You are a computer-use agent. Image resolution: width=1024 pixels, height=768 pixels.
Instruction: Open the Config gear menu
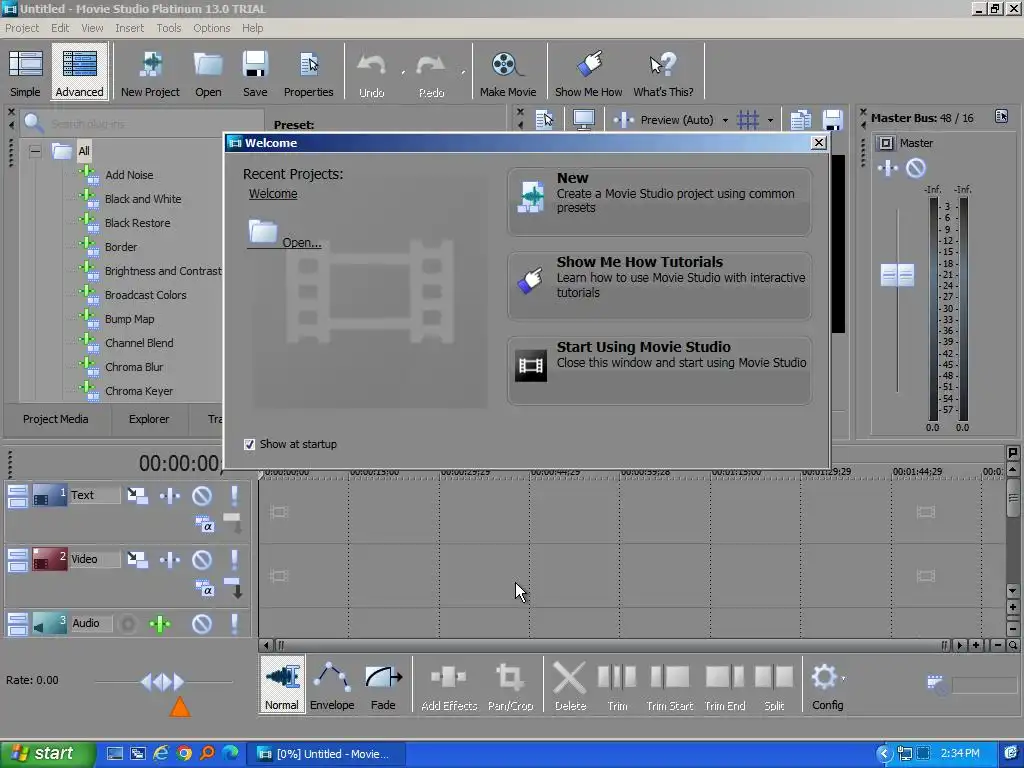coord(827,684)
